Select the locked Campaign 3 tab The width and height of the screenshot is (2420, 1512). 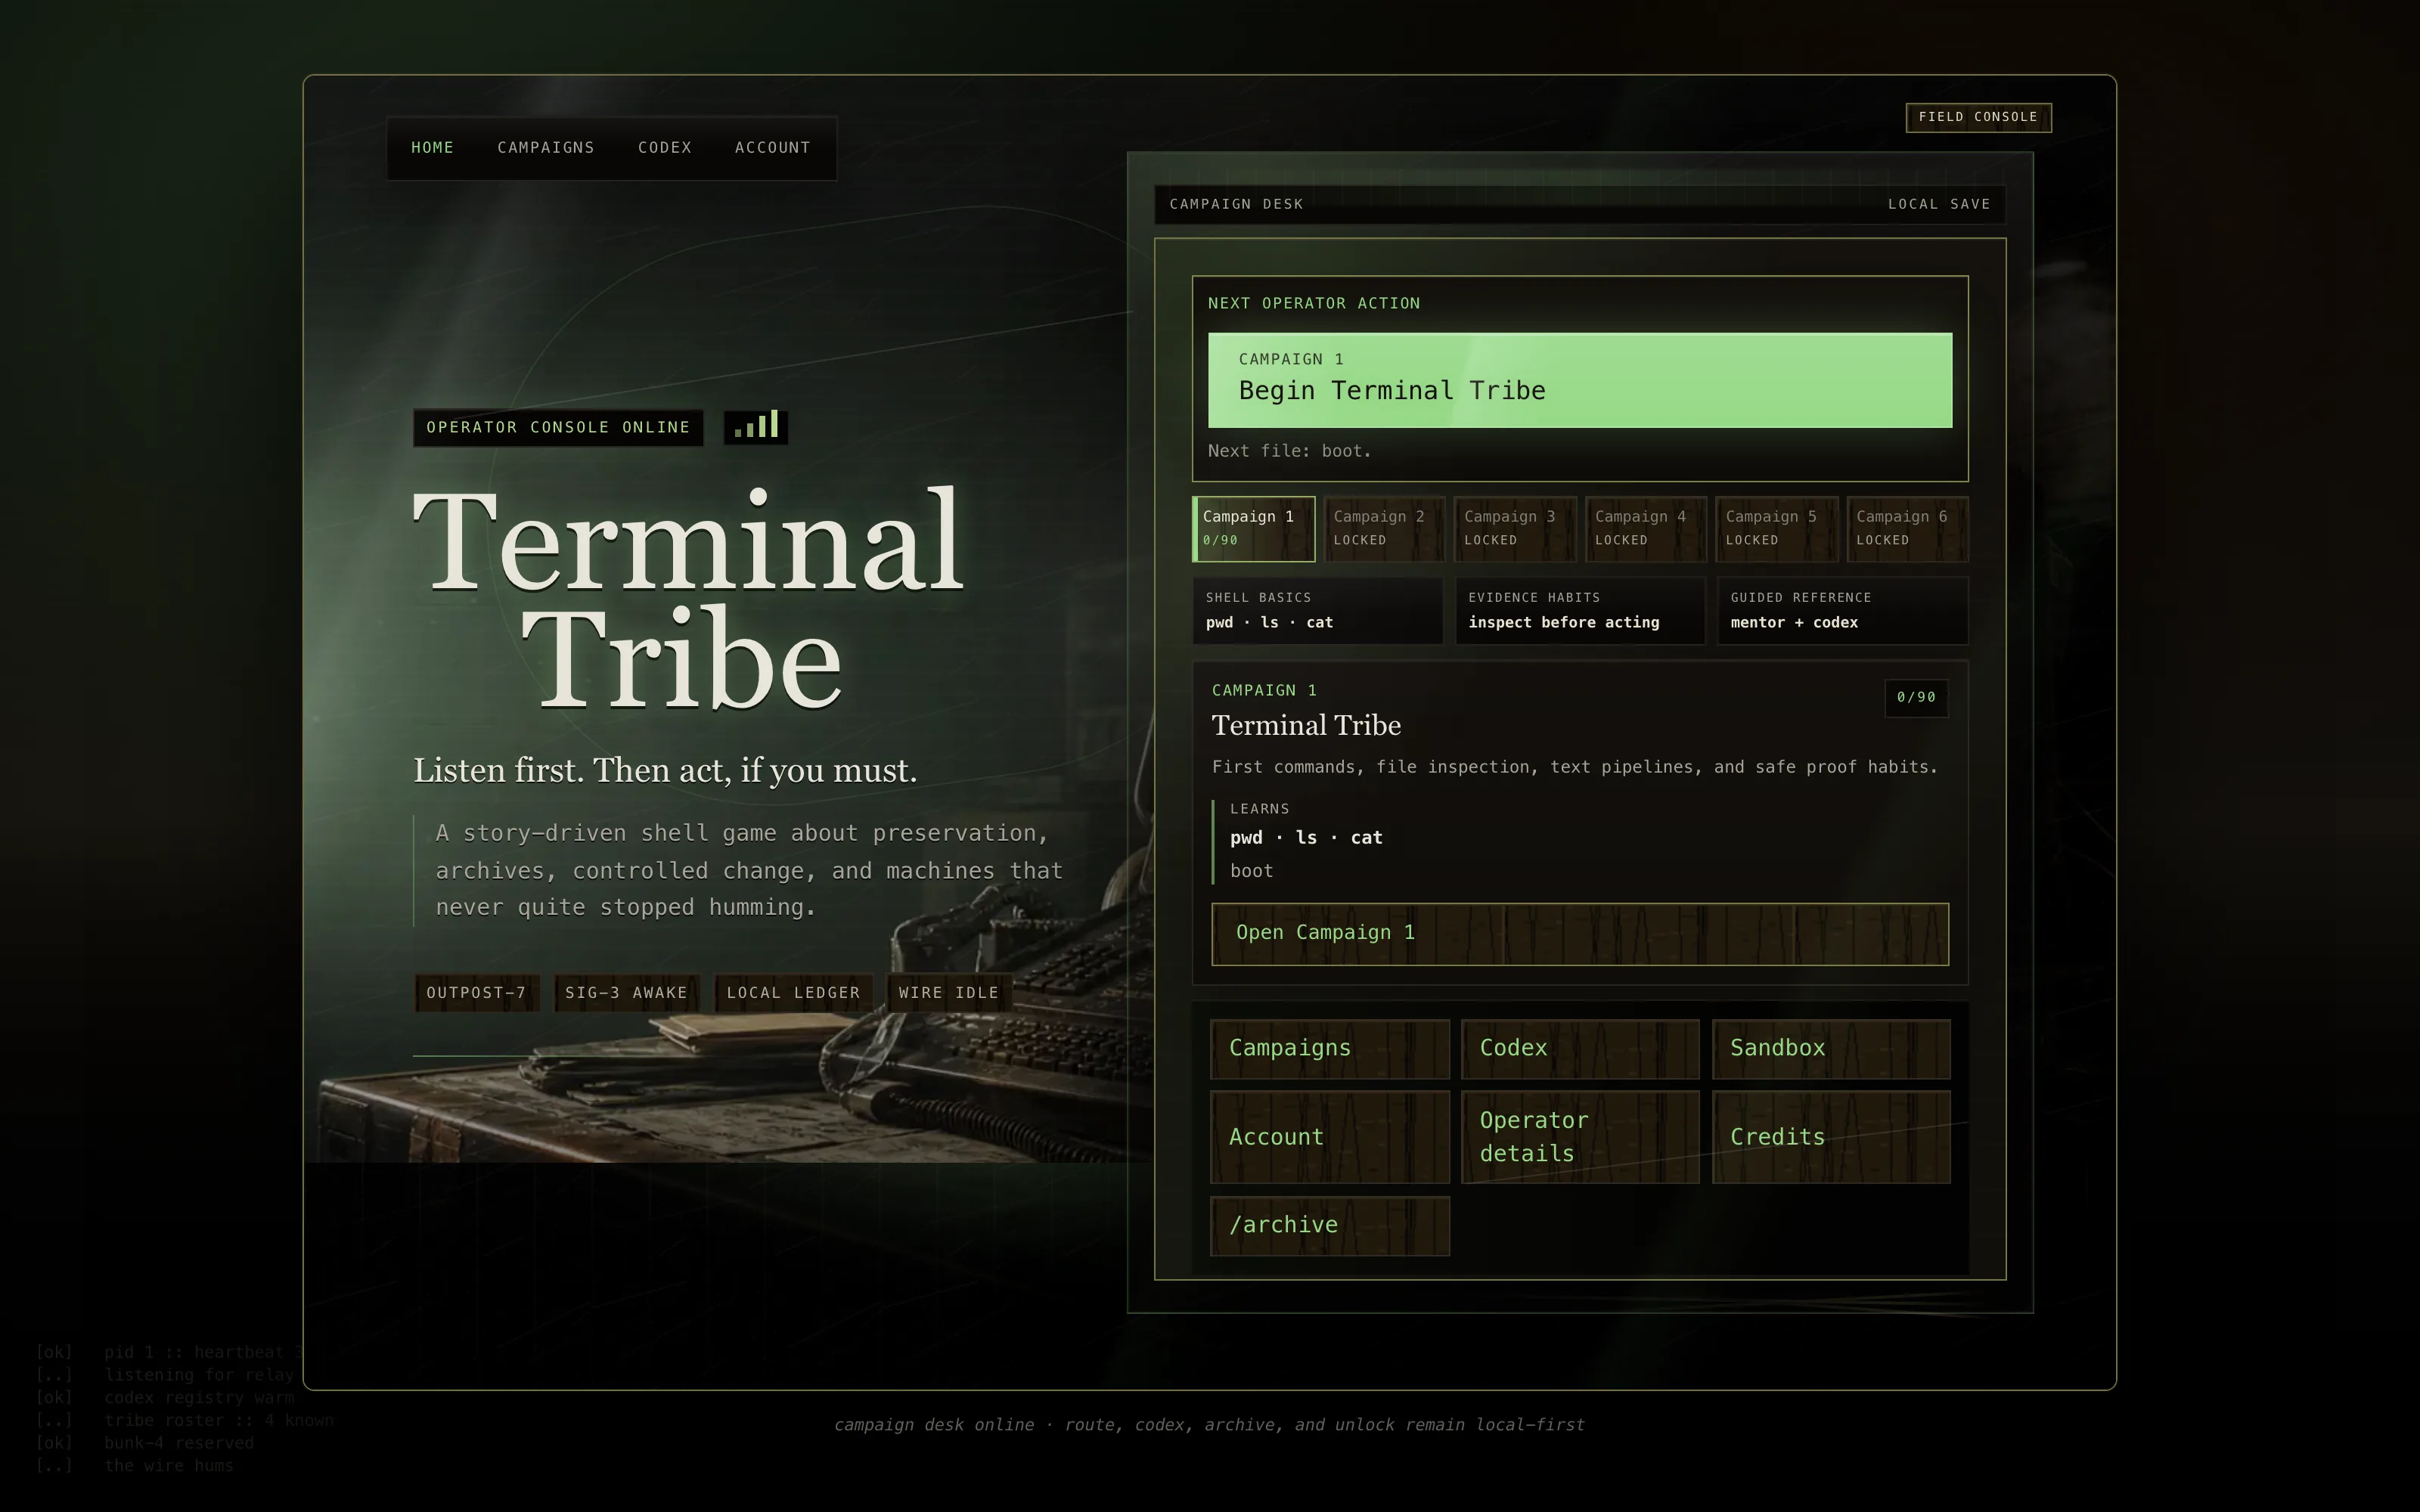click(x=1516, y=529)
